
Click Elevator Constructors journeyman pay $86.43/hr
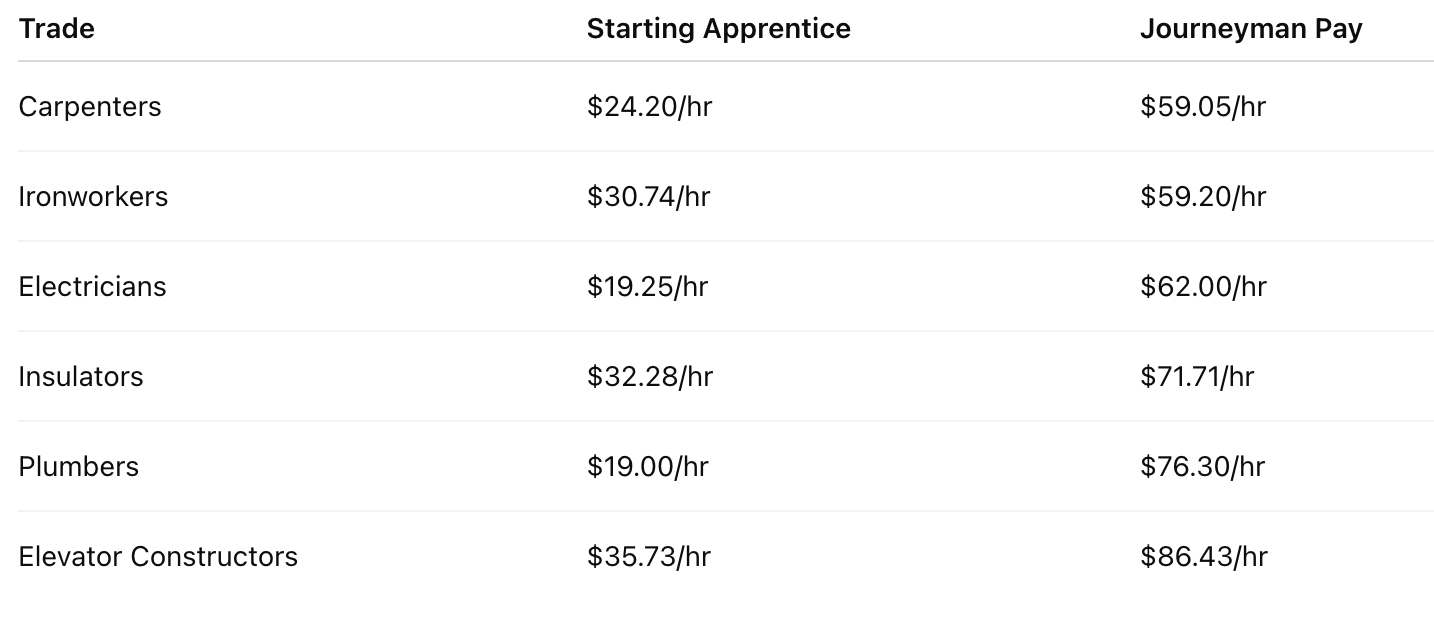coord(1203,557)
